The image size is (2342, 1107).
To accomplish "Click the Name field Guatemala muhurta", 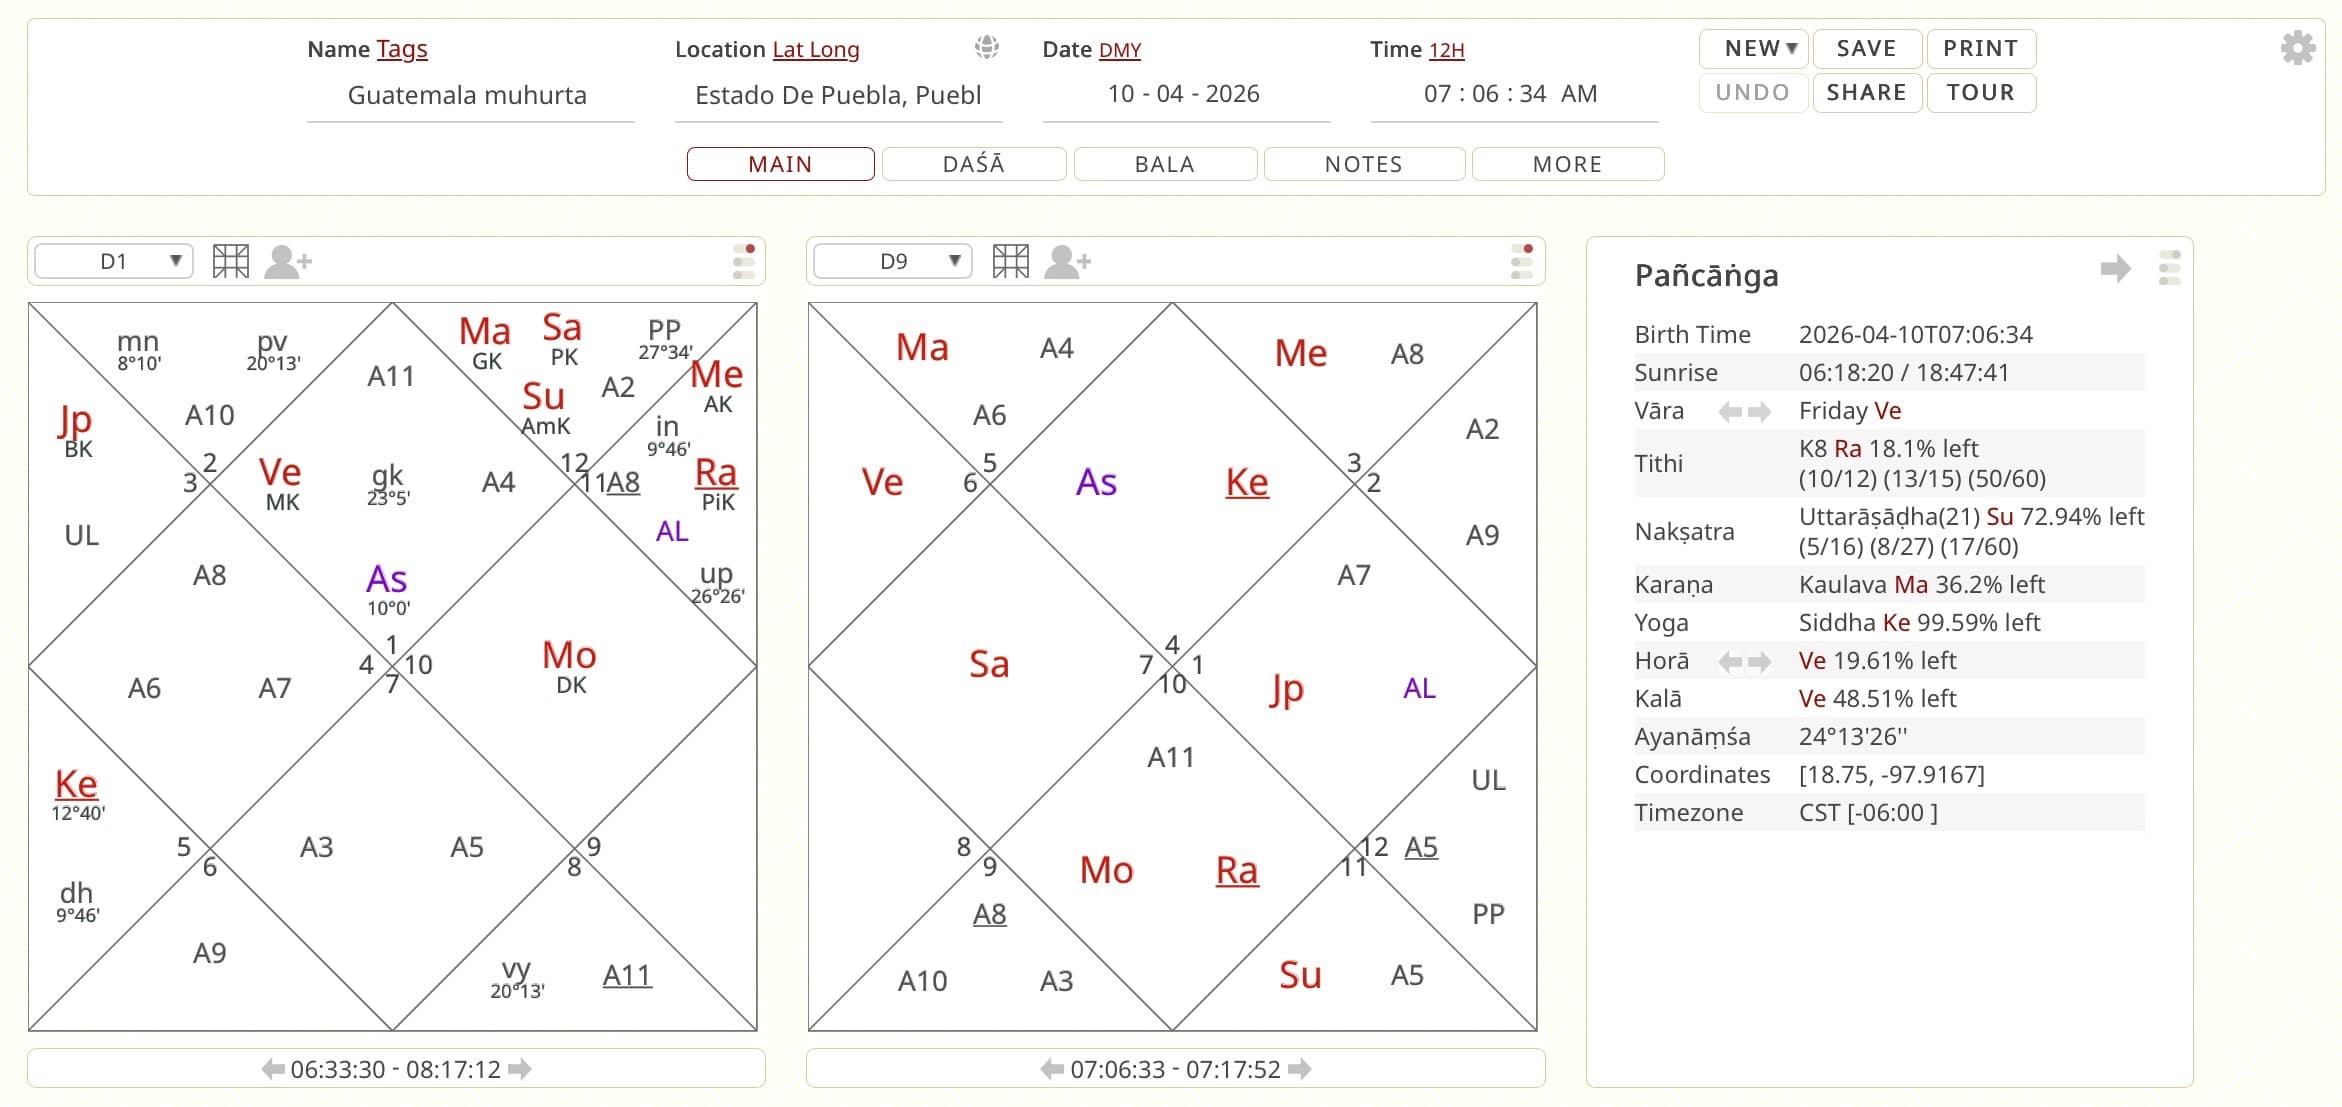I will pos(467,95).
